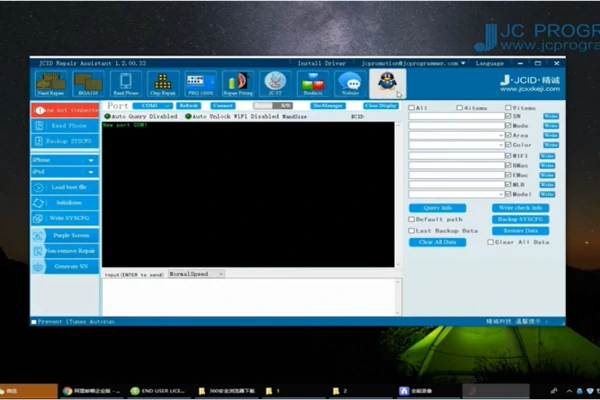600x400 pixels.
Task: Open the COM1 port dropdown
Action: 153,106
